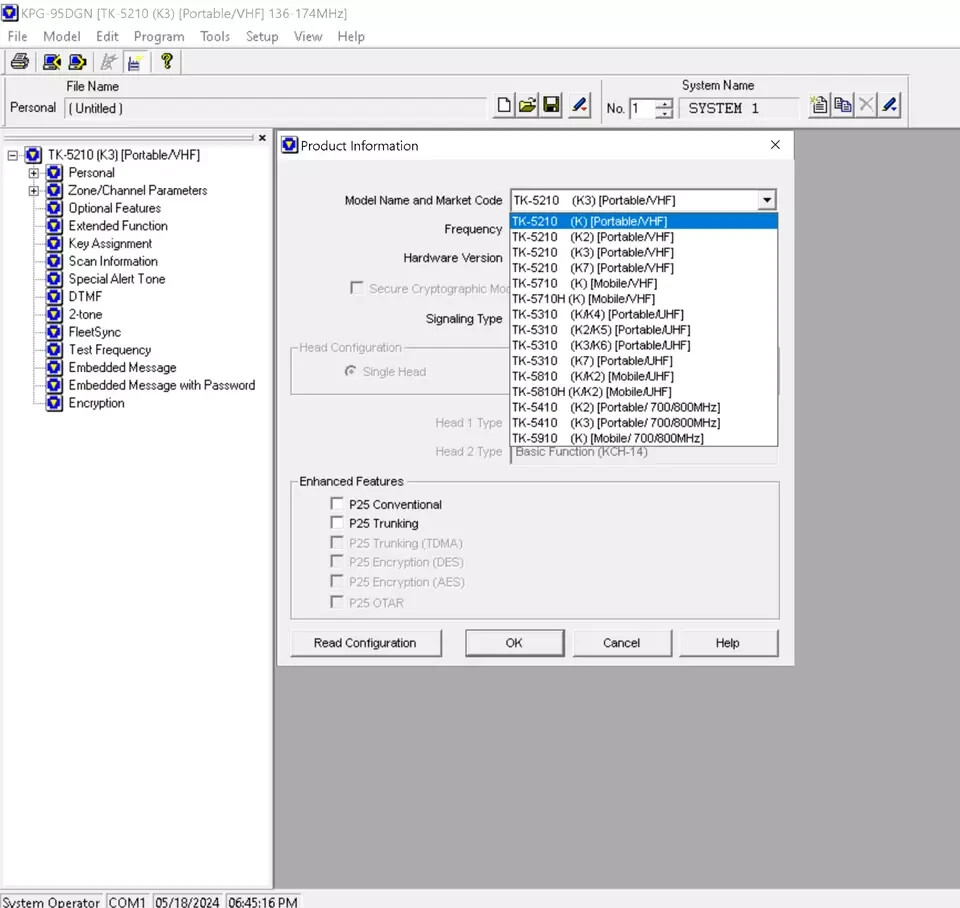Click the Read Data from Radio icon
Image resolution: width=960 pixels, height=908 pixels.
coord(52,62)
